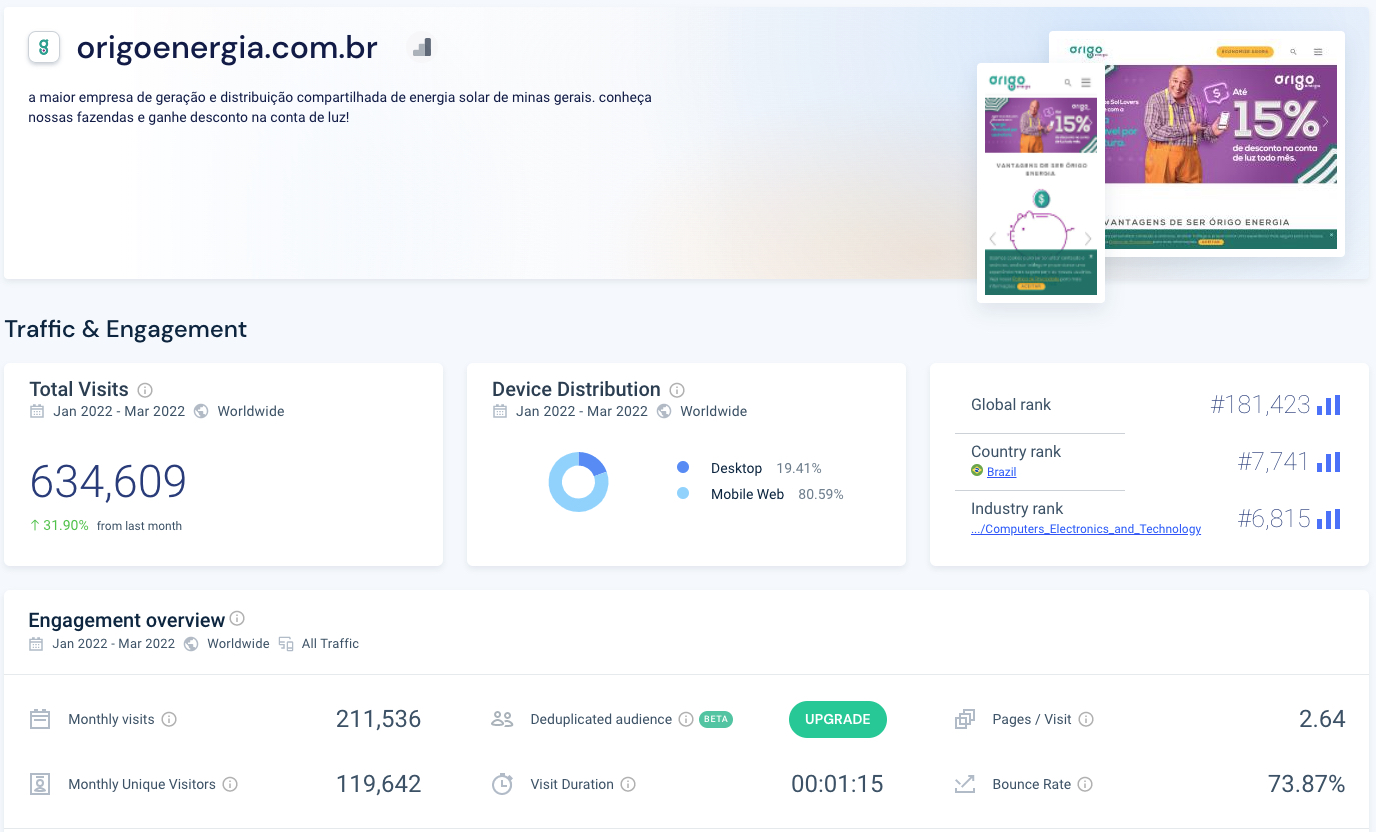Click the Pages / Visit info icon
The width and height of the screenshot is (1376, 832).
point(1086,719)
